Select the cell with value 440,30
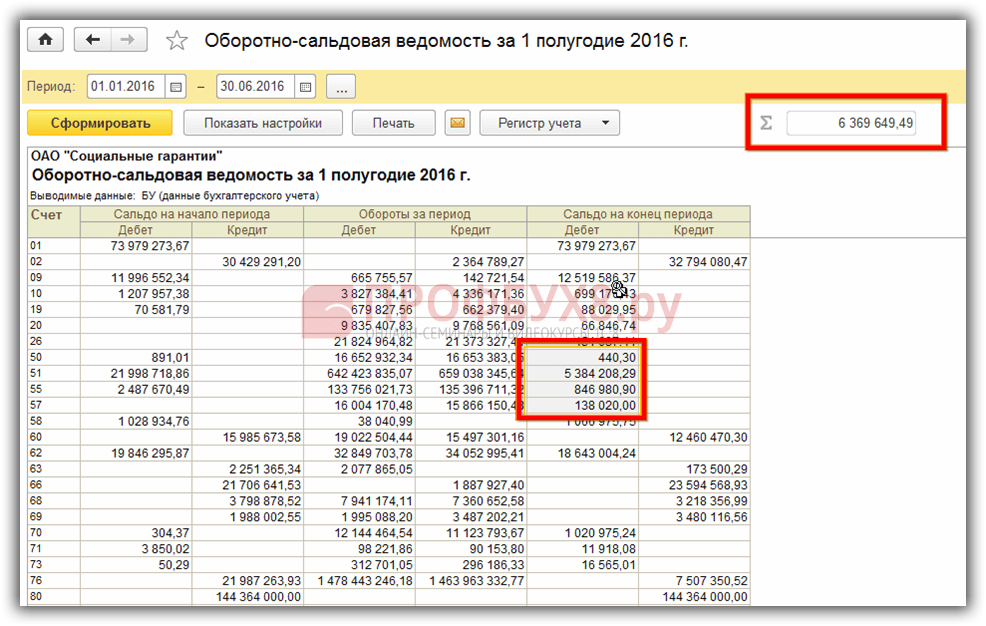Viewport: 986px width, 626px height. coord(583,357)
